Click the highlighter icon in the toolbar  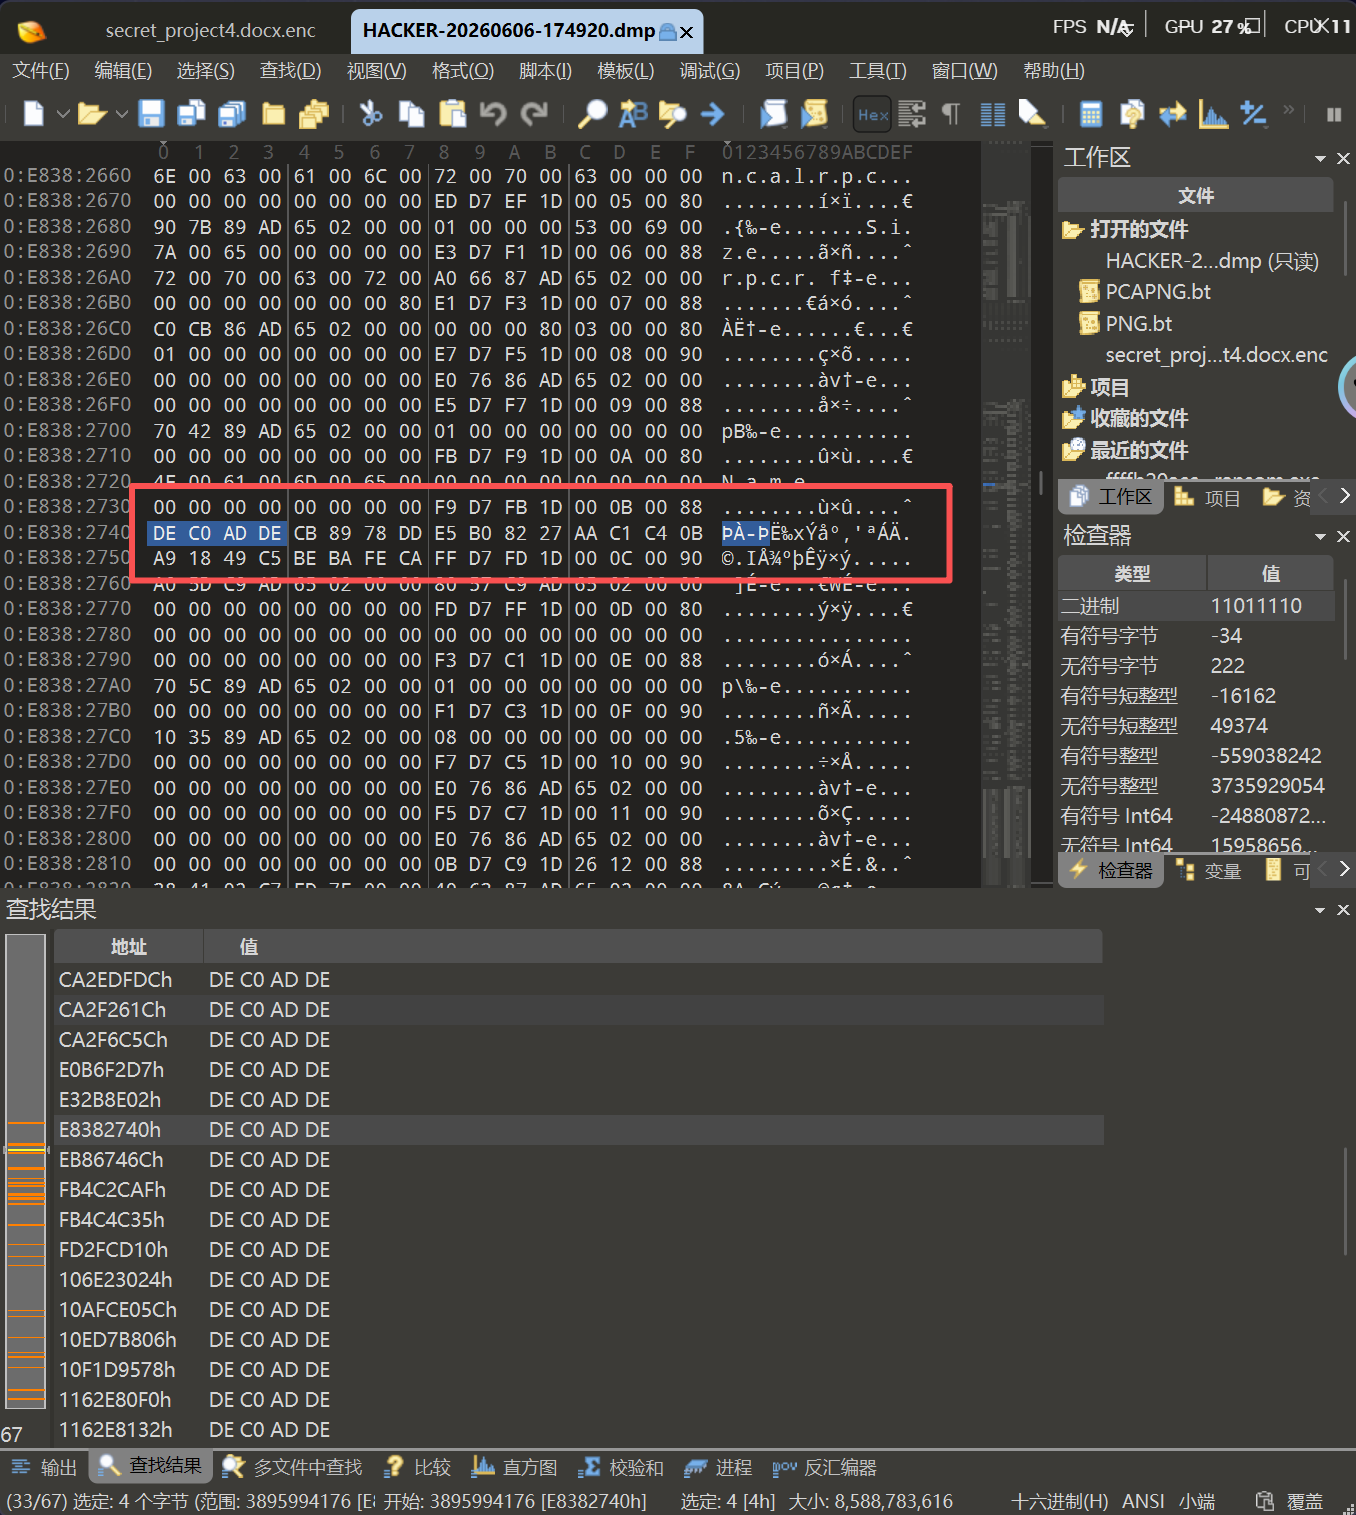coord(1032,114)
